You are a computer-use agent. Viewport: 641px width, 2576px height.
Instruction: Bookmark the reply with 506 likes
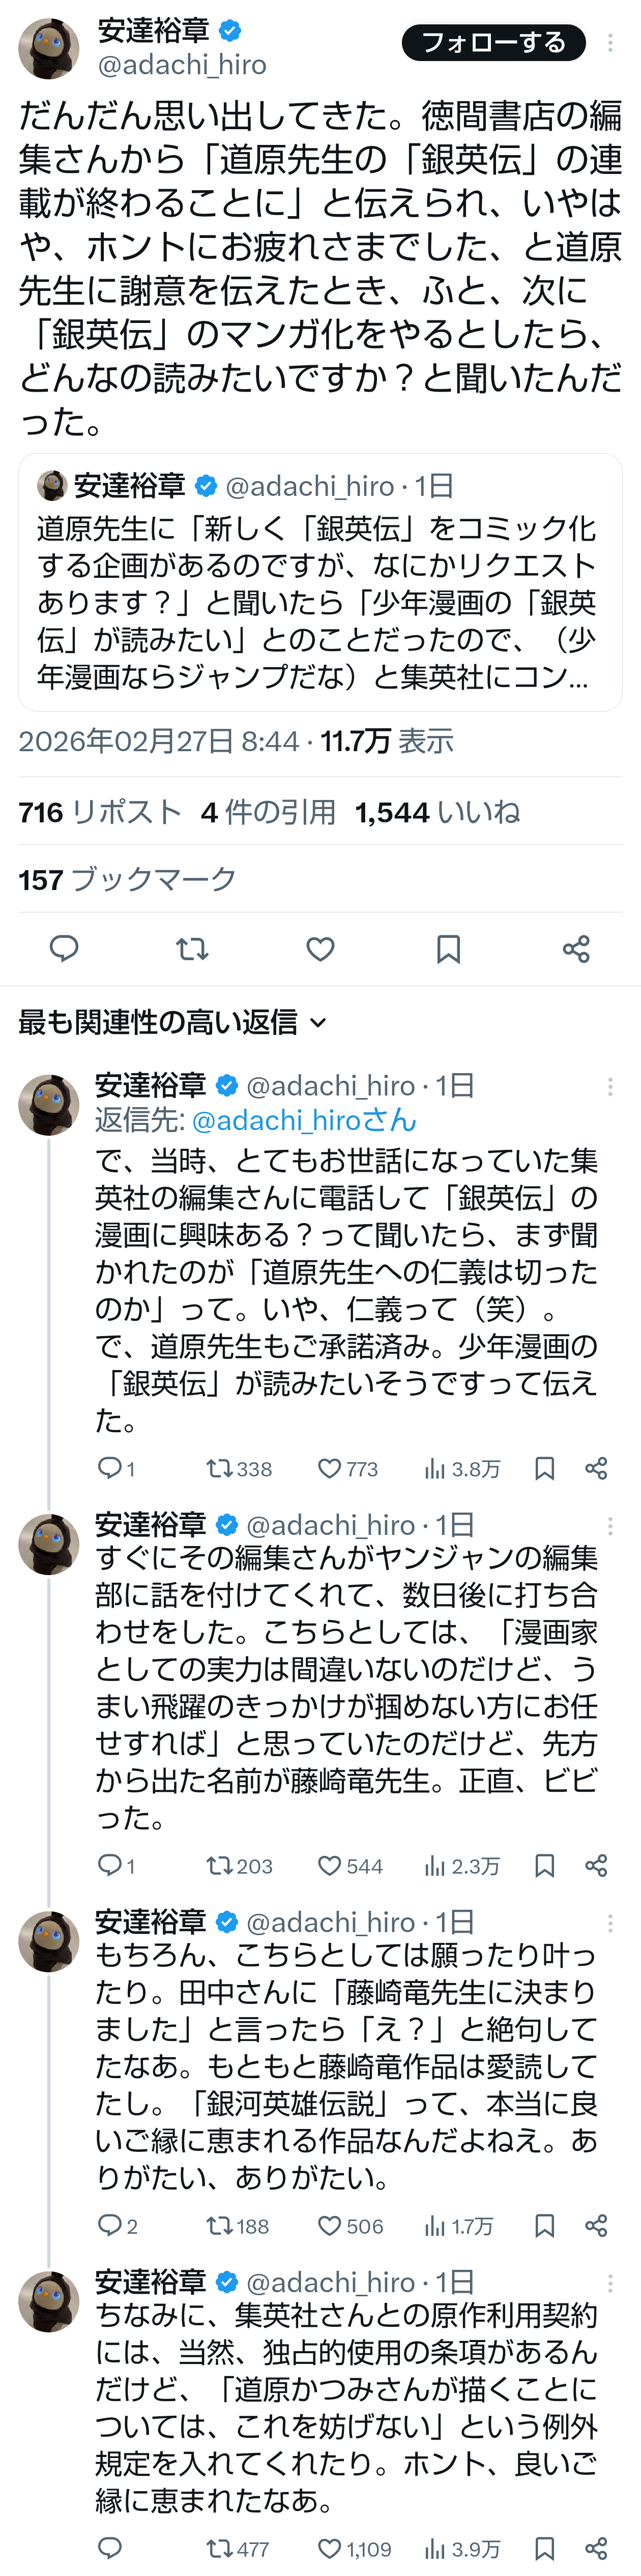(x=544, y=2226)
